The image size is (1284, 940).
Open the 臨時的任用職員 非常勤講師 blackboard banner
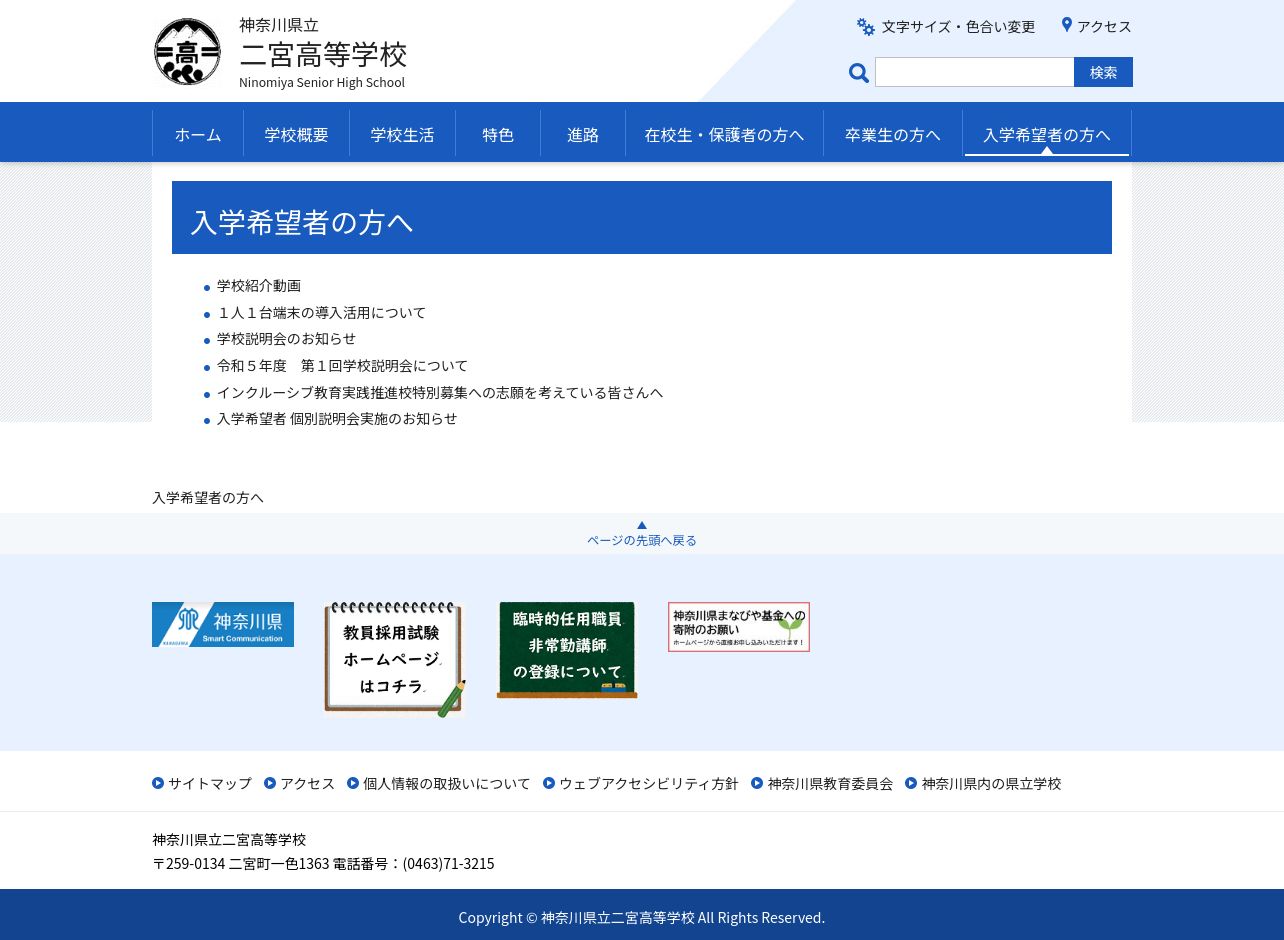(567, 650)
